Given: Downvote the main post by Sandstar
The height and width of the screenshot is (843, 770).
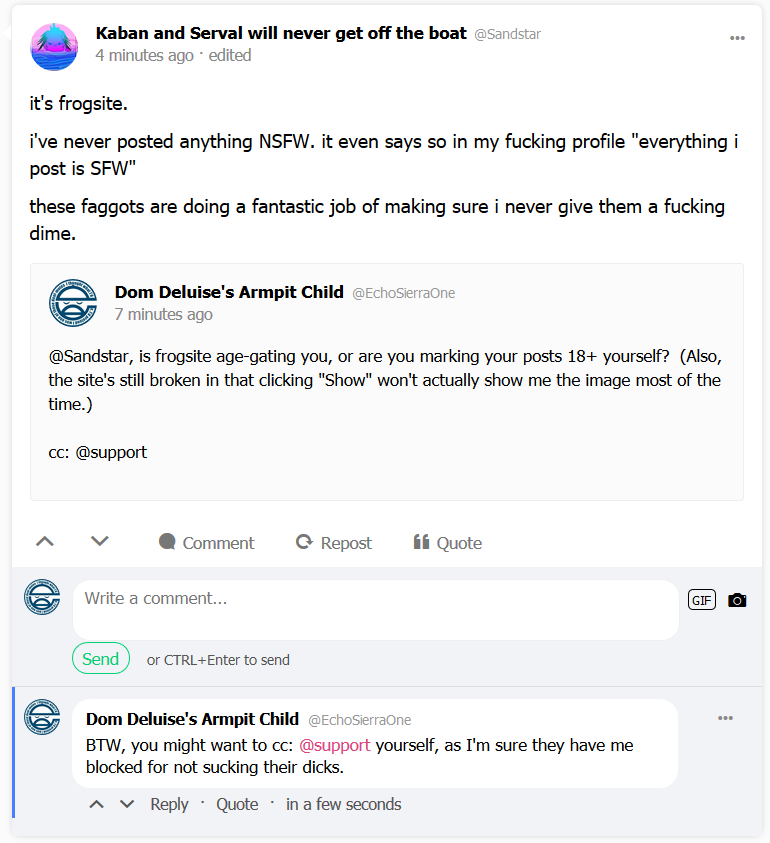Looking at the screenshot, I should [x=99, y=542].
